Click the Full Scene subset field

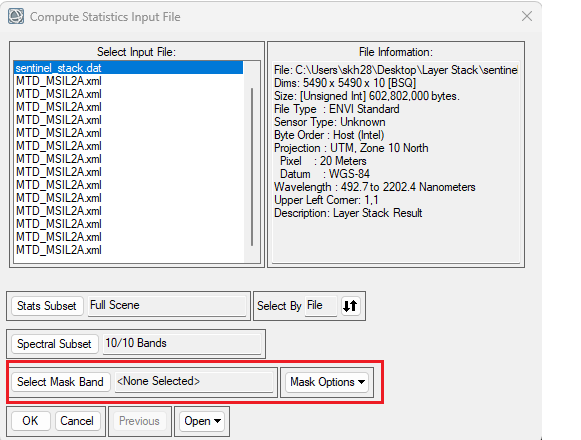(x=167, y=306)
